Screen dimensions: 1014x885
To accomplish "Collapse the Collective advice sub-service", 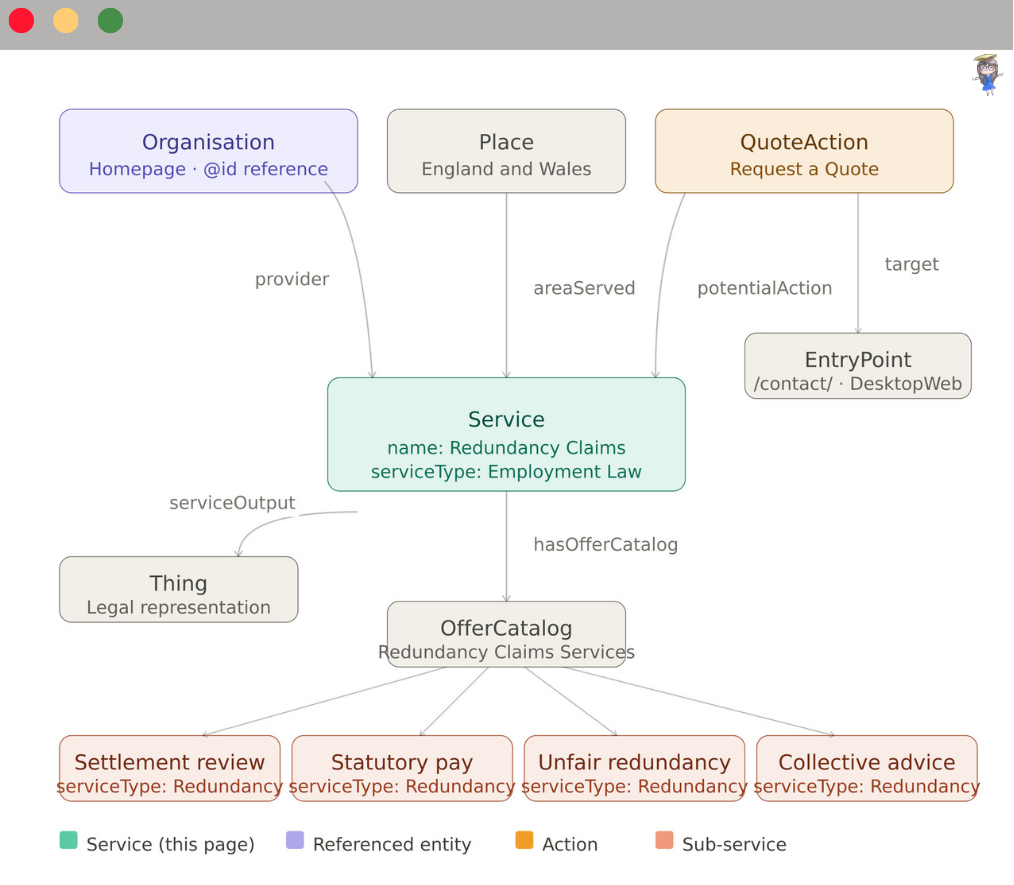I will pyautogui.click(x=866, y=768).
